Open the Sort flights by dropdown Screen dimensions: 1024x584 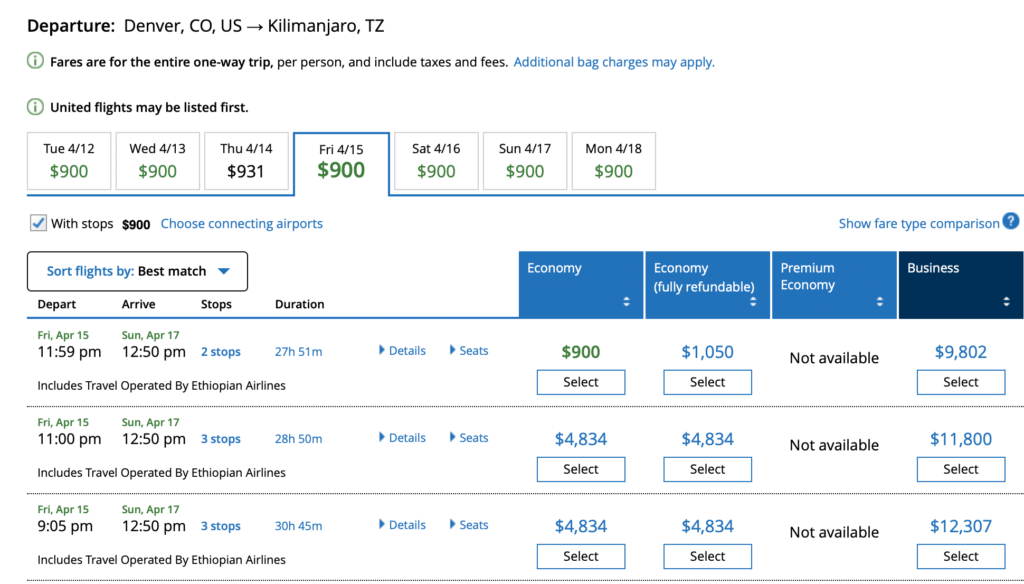point(137,271)
